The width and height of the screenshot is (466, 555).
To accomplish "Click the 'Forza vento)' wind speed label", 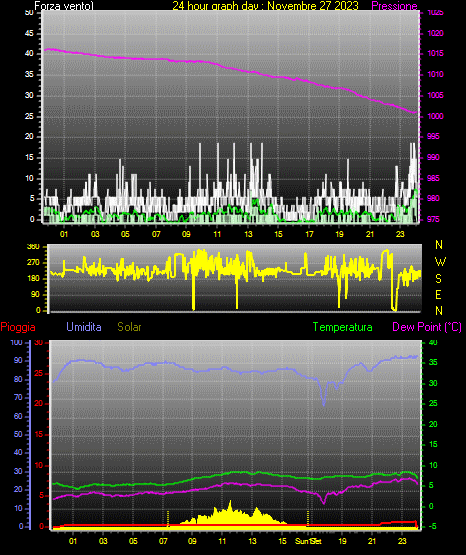I will (64, 6).
